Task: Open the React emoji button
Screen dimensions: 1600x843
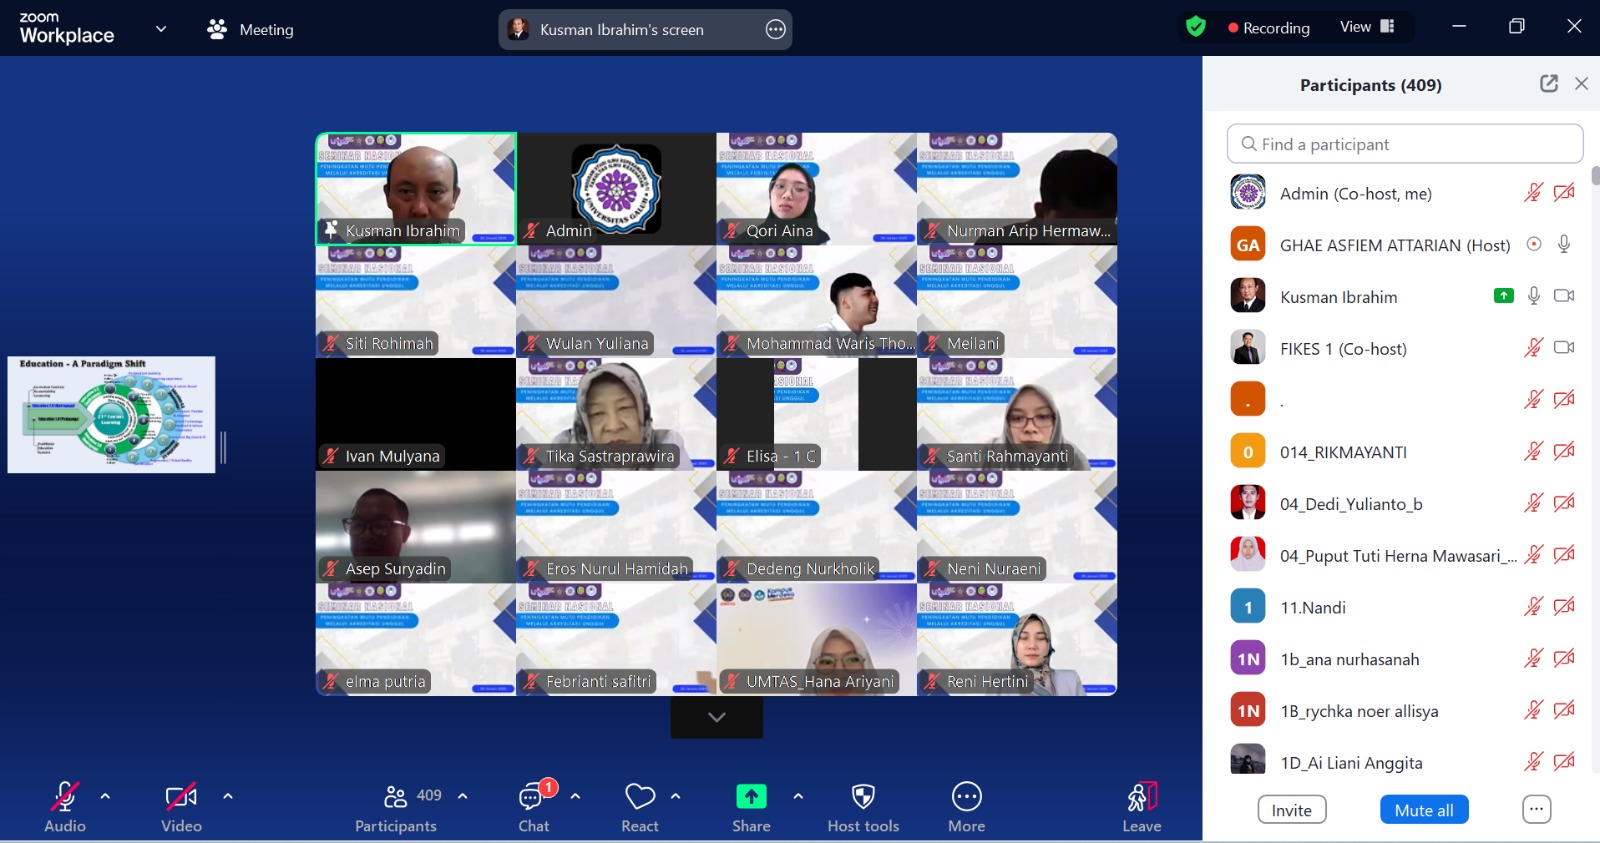Action: [640, 798]
